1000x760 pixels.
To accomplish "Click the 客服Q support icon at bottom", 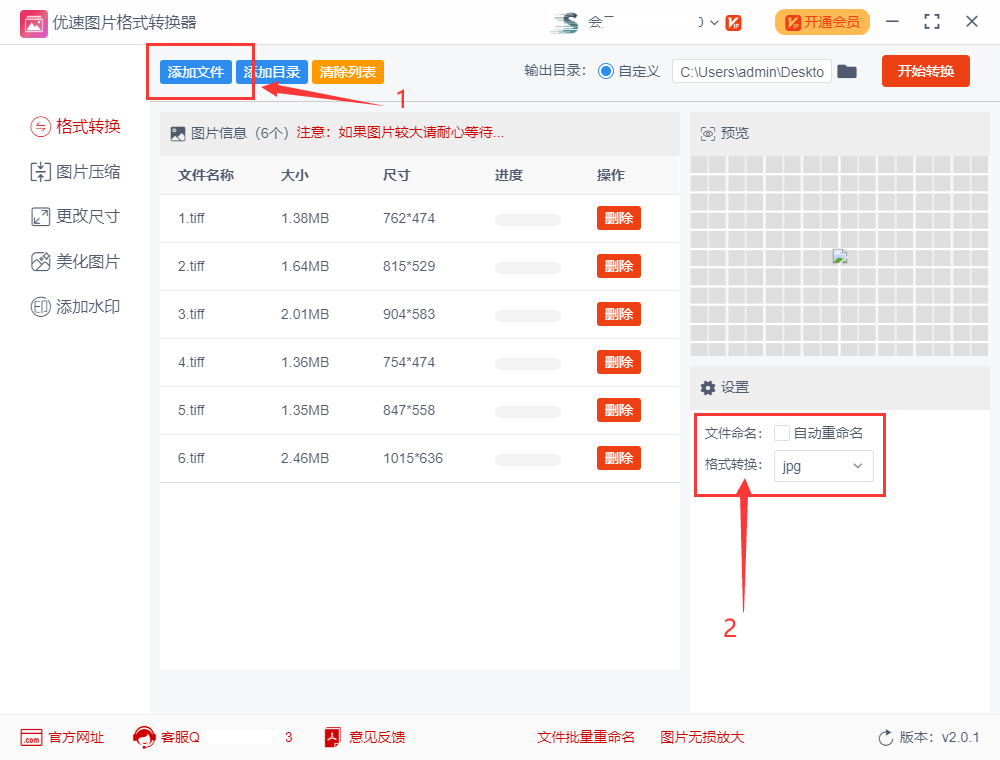I will coord(146,737).
